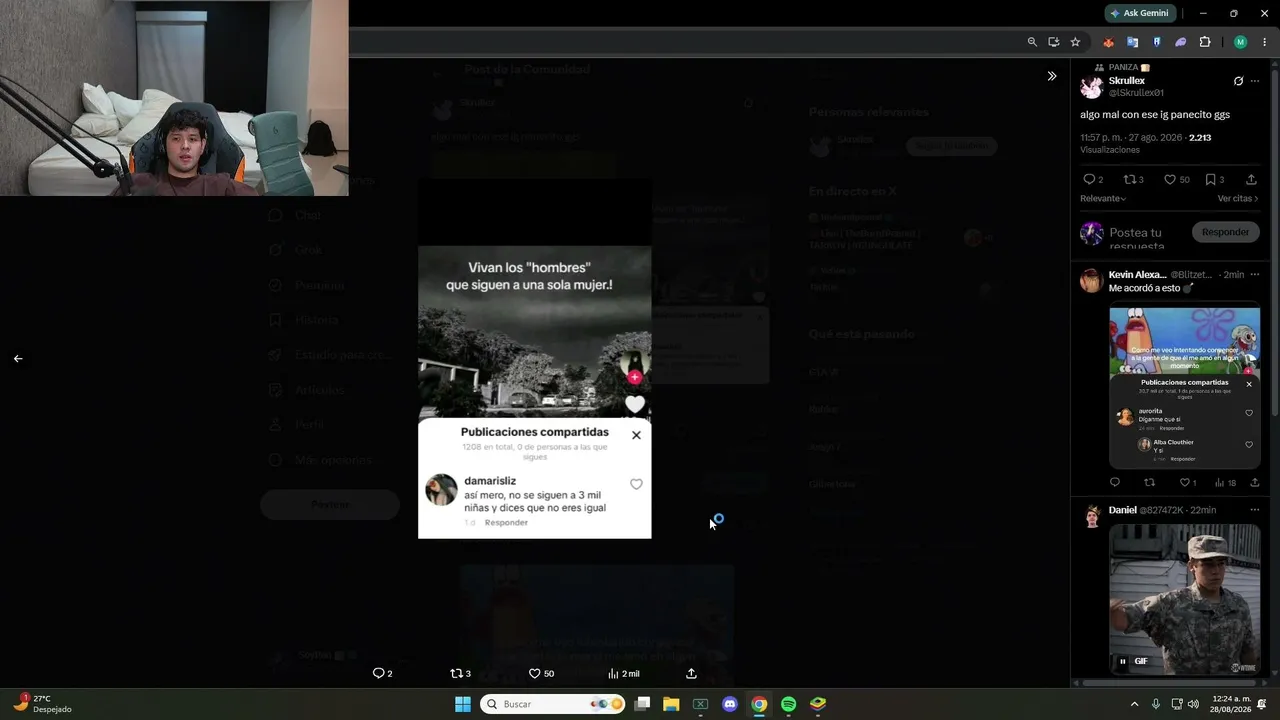The width and height of the screenshot is (1280, 720).
Task: Click the side panel horizontal scrollbar
Action: tap(1170, 683)
